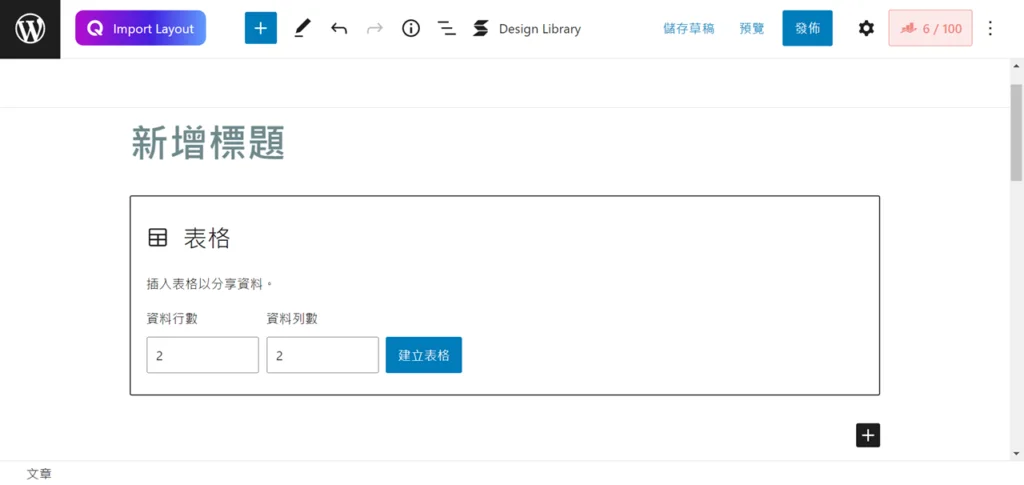Screen dimensions: 1024x485
Task: Redo the last undone change
Action: 375,28
